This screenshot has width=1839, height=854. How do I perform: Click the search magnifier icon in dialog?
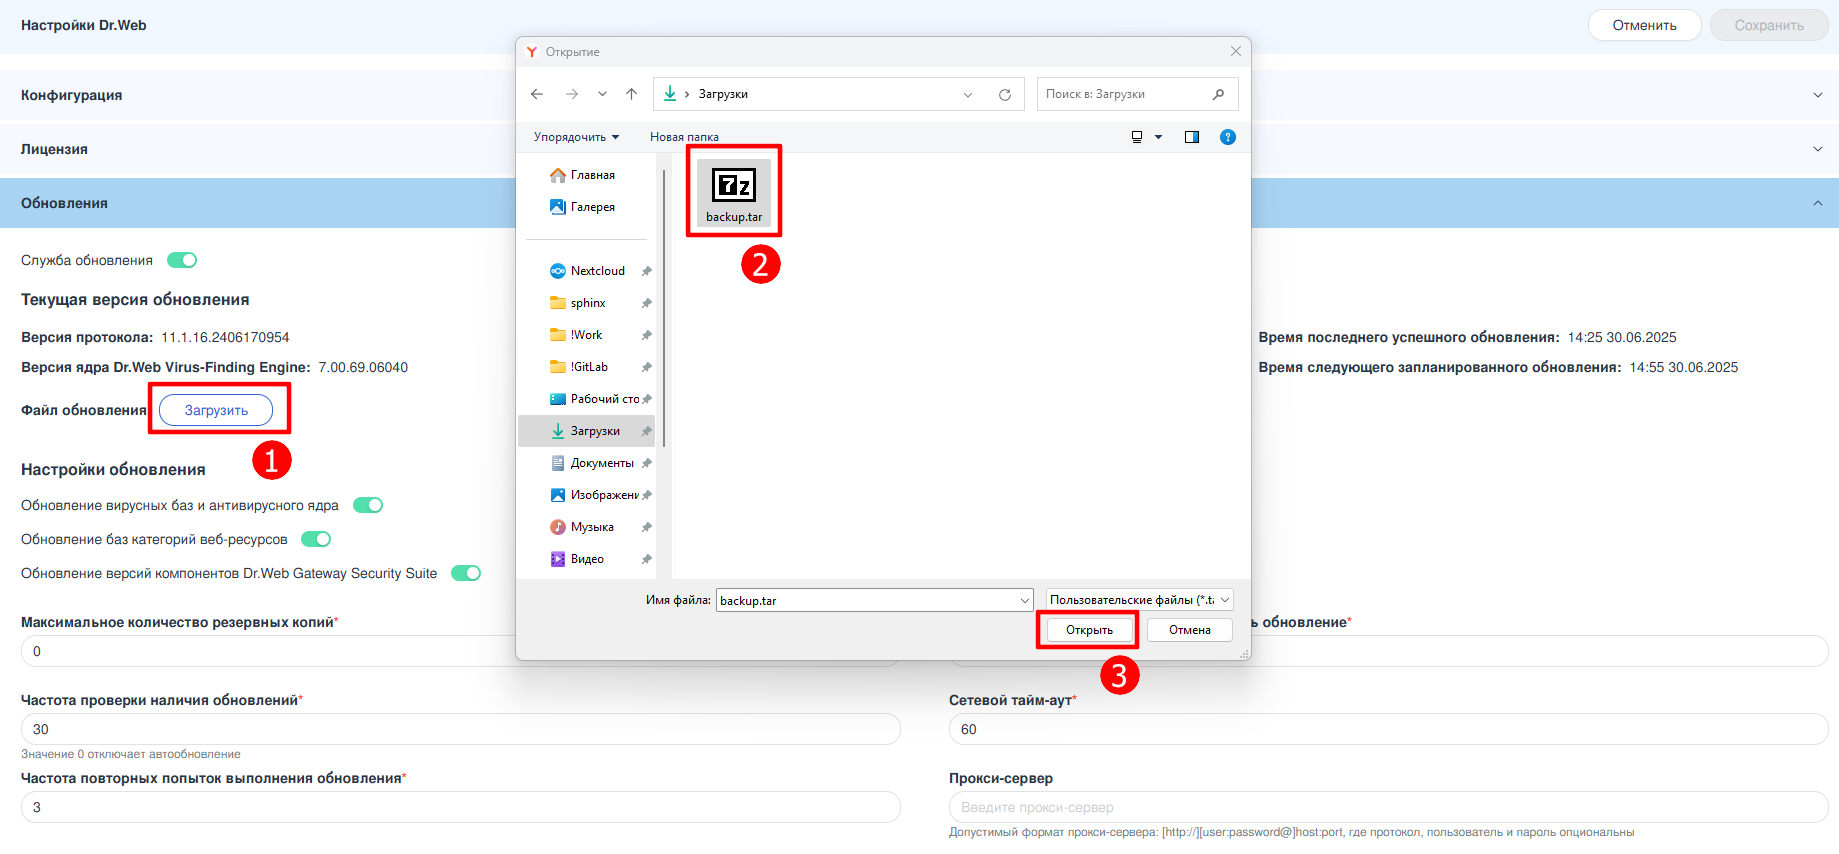[1218, 94]
